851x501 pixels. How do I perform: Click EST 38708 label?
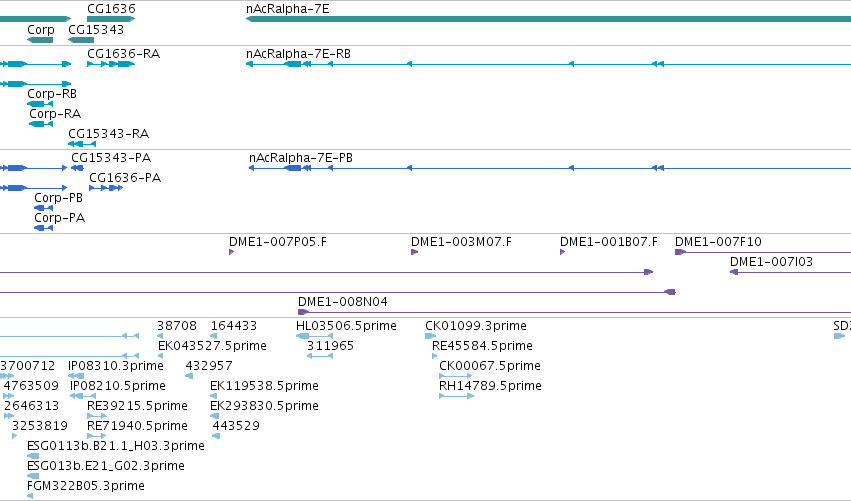(177, 326)
